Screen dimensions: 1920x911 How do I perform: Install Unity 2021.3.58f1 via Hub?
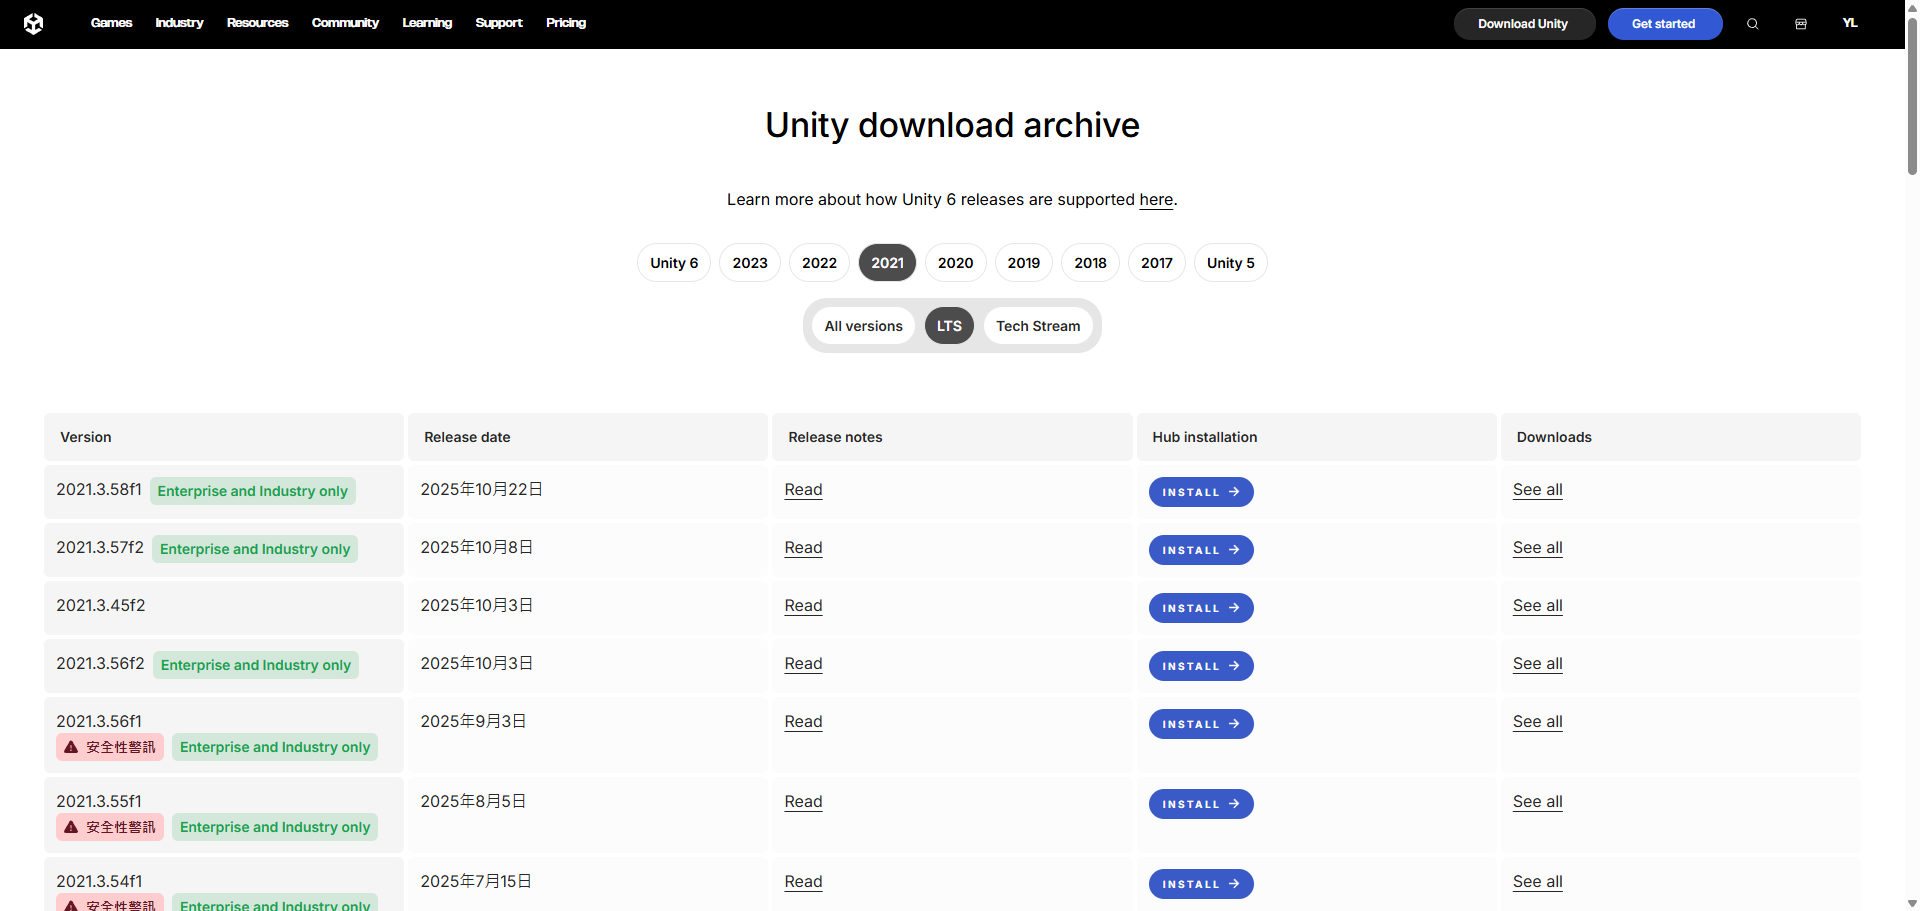1201,492
